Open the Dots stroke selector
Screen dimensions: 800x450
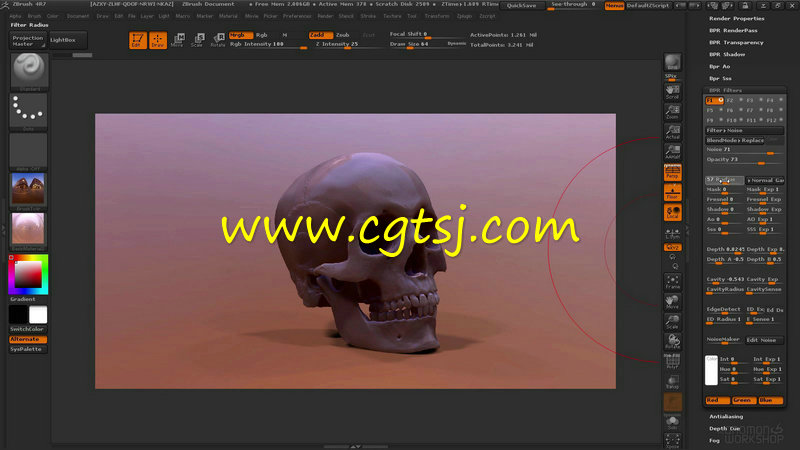[29, 110]
